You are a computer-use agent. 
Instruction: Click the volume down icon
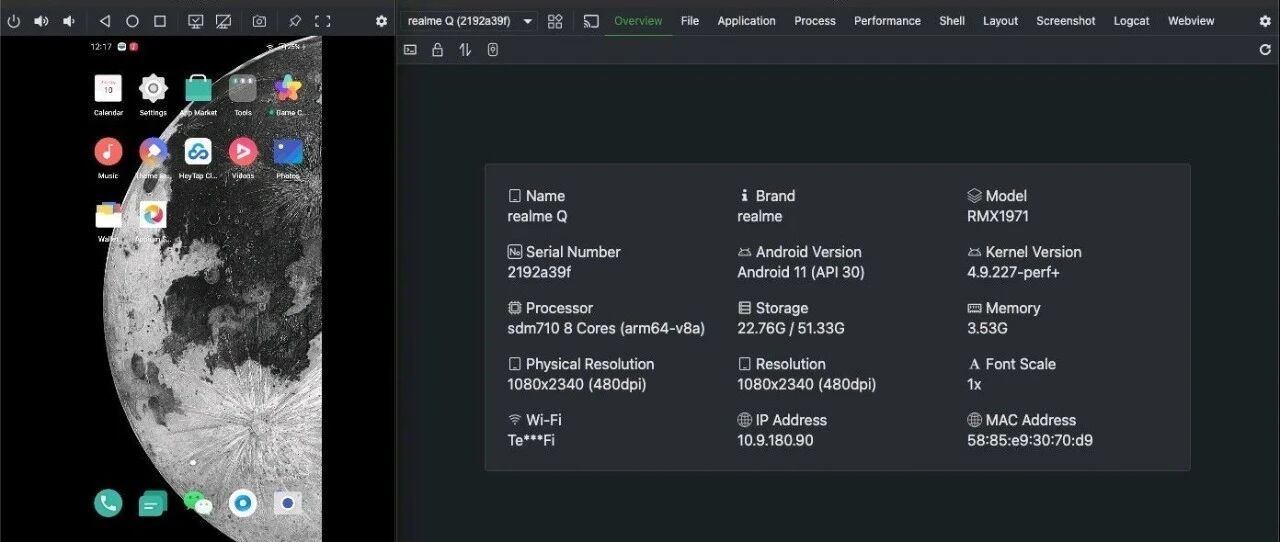pos(69,21)
